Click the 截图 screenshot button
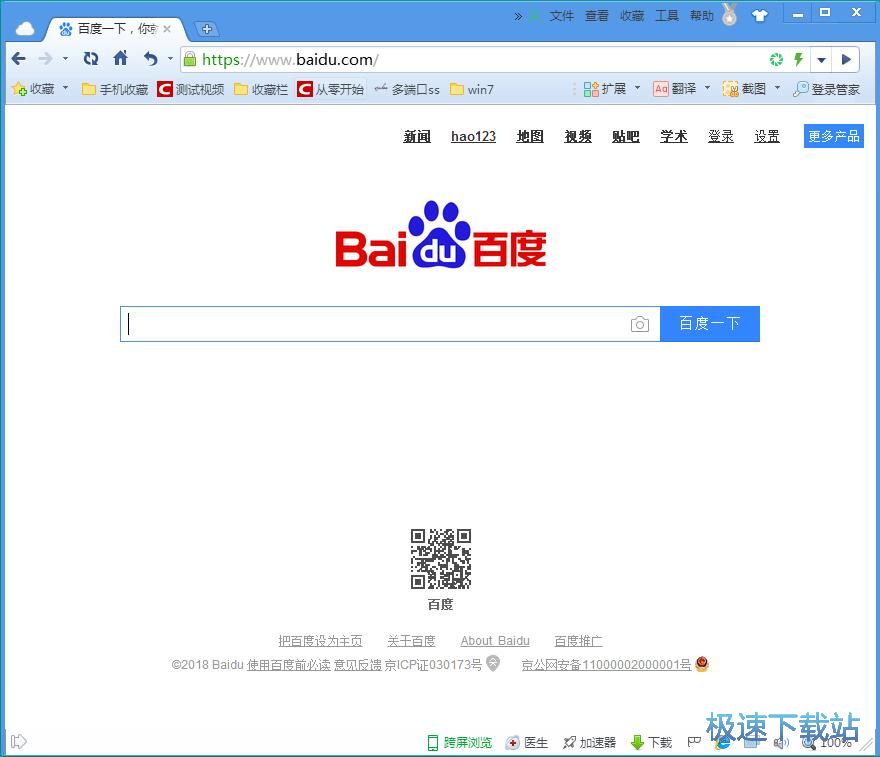This screenshot has width=880, height=757. click(744, 89)
